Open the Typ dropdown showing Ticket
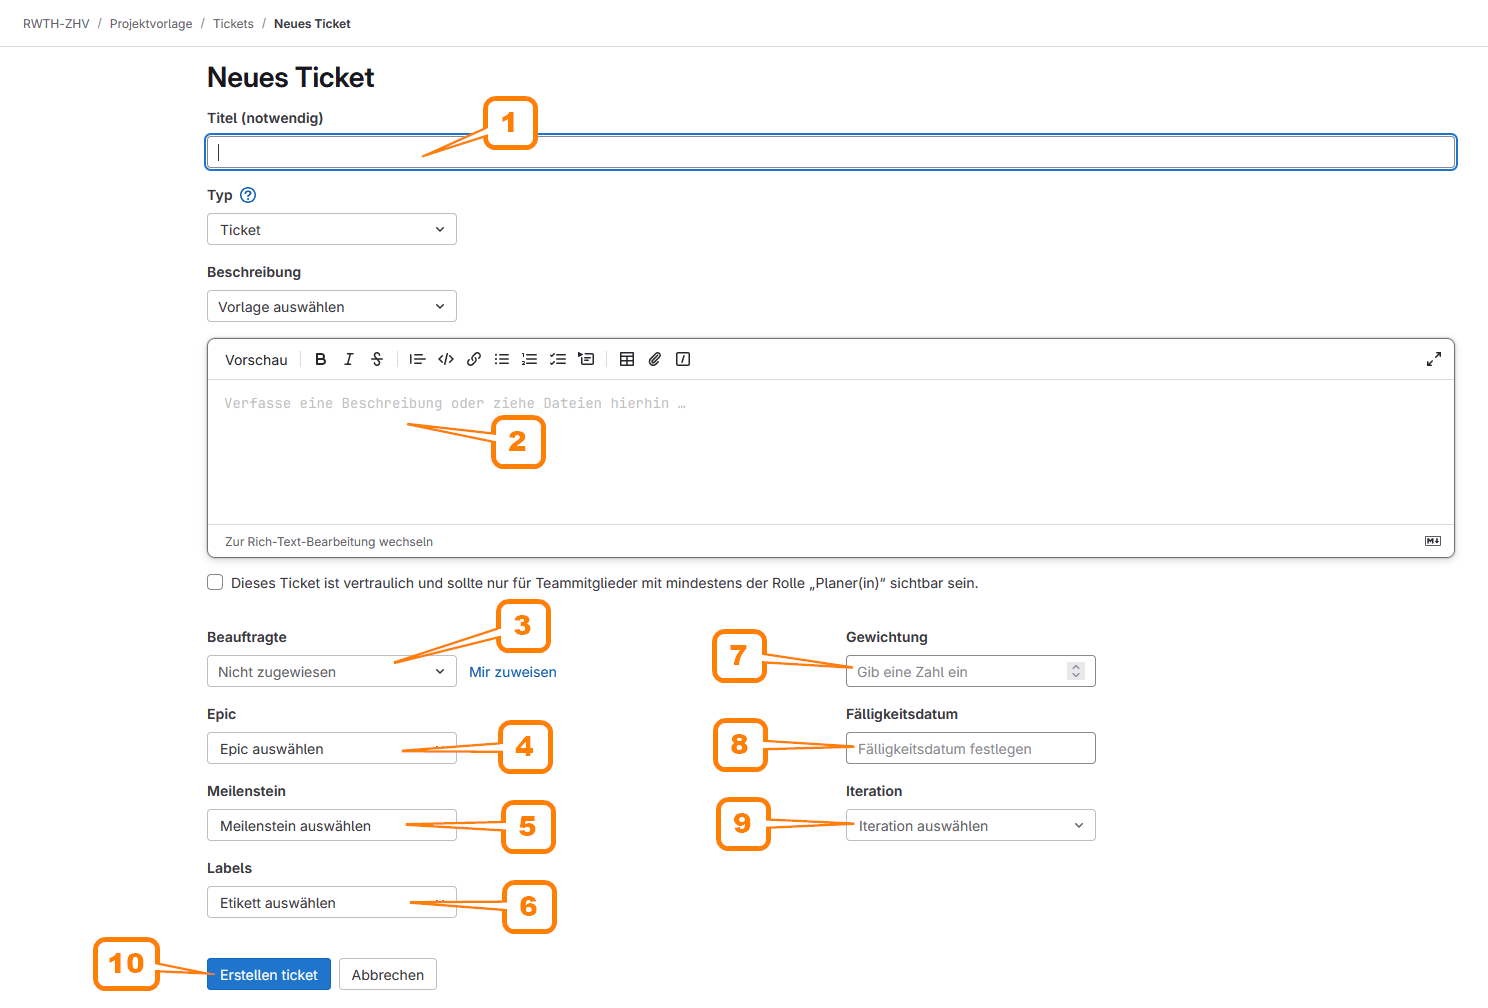Image resolution: width=1488 pixels, height=1008 pixels. 332,229
